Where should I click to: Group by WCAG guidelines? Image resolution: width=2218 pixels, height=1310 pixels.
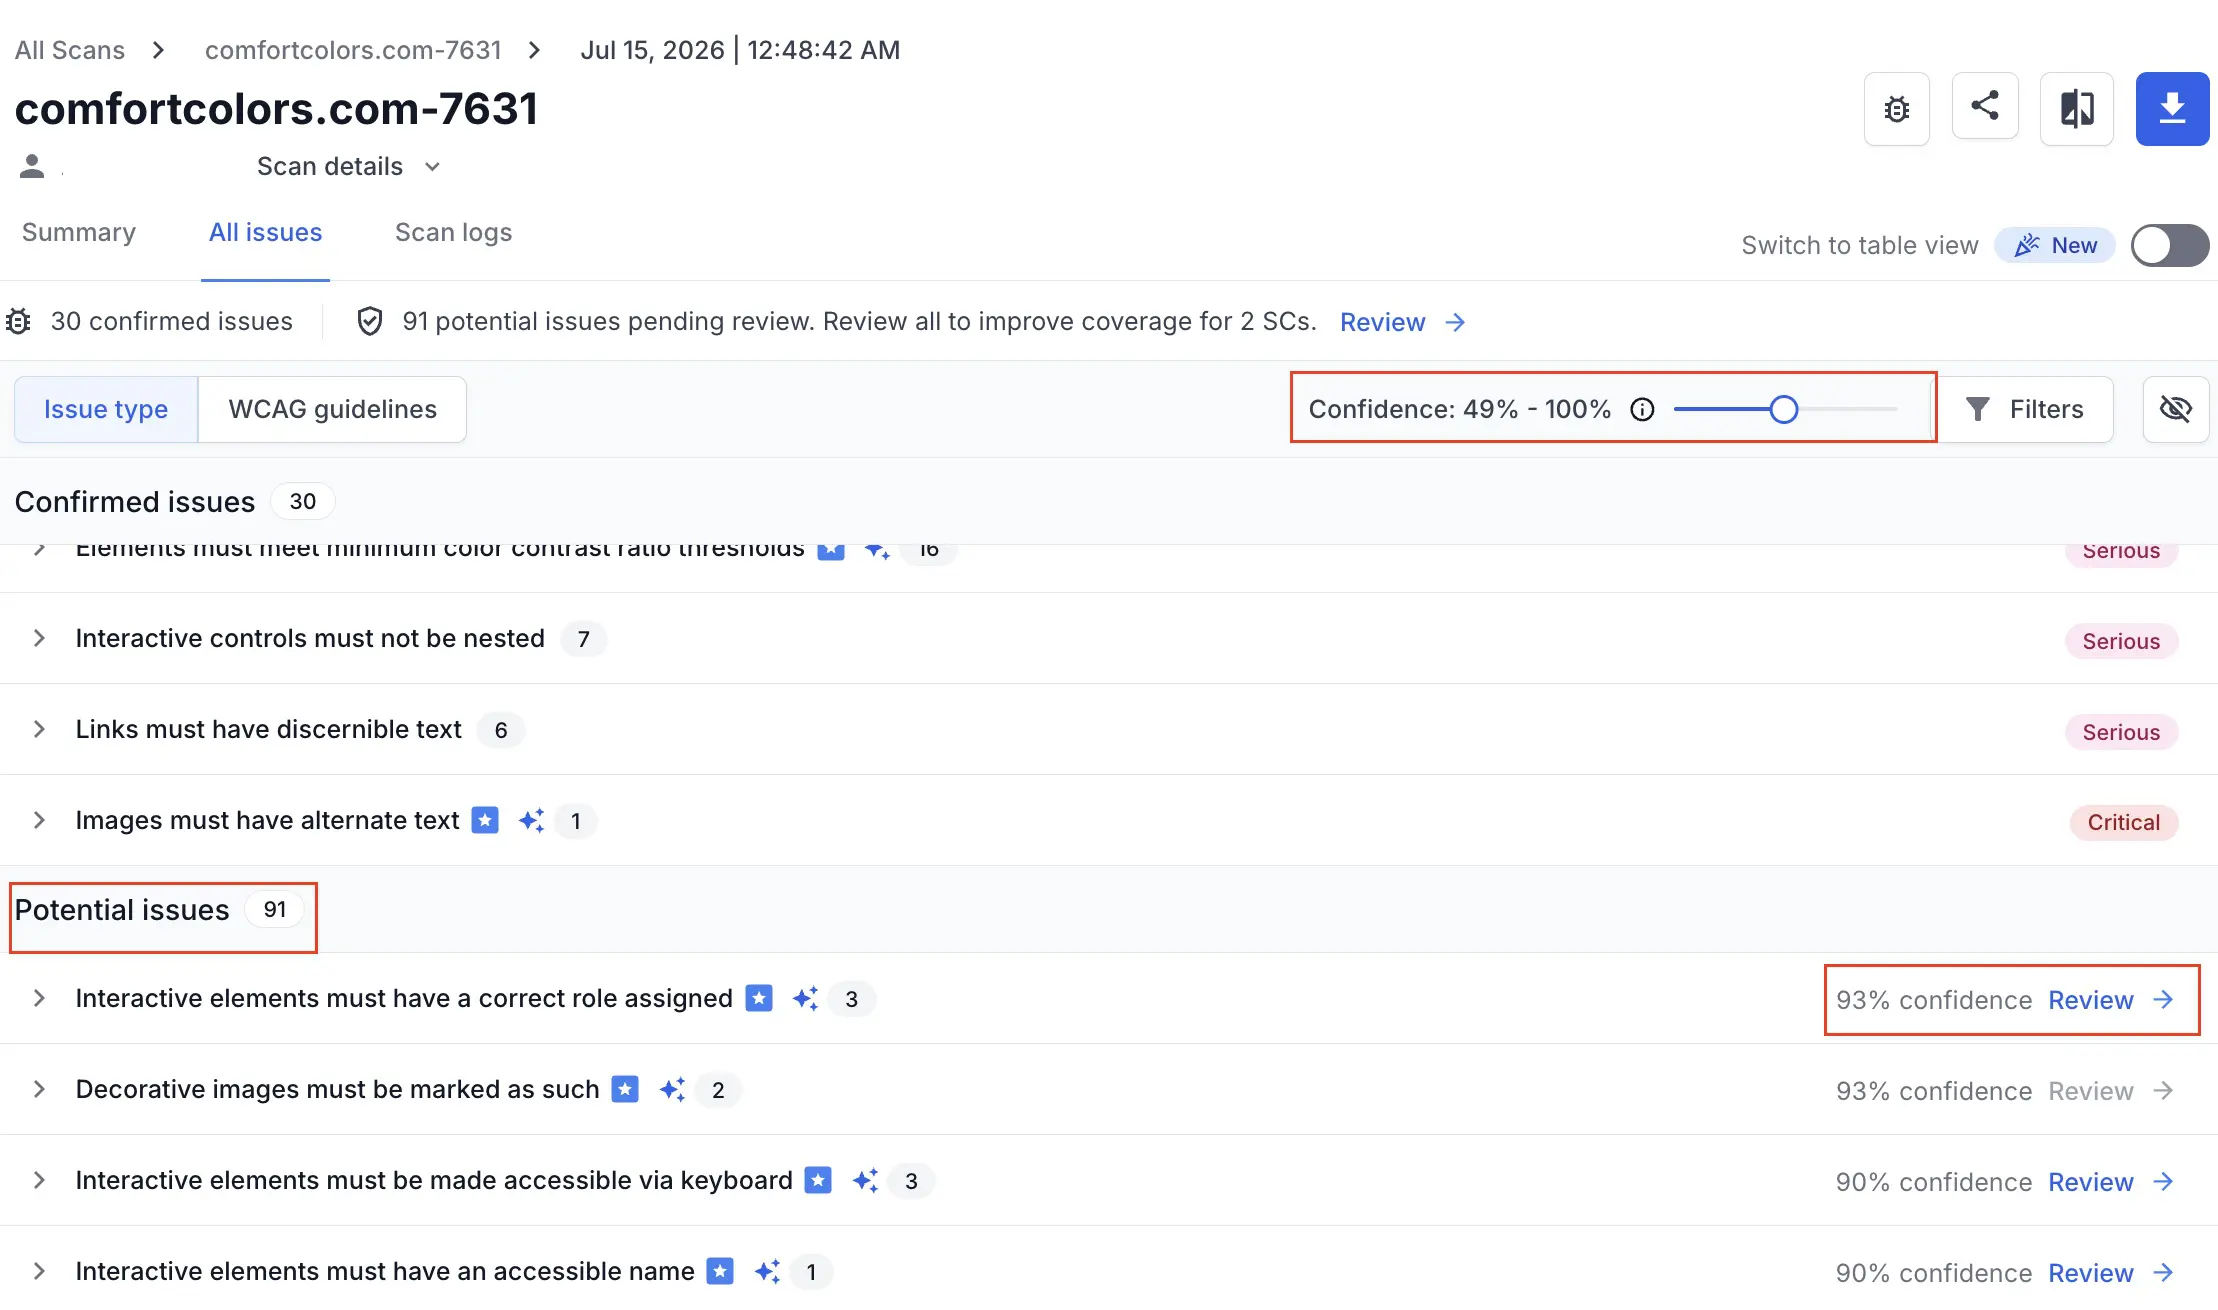(332, 409)
